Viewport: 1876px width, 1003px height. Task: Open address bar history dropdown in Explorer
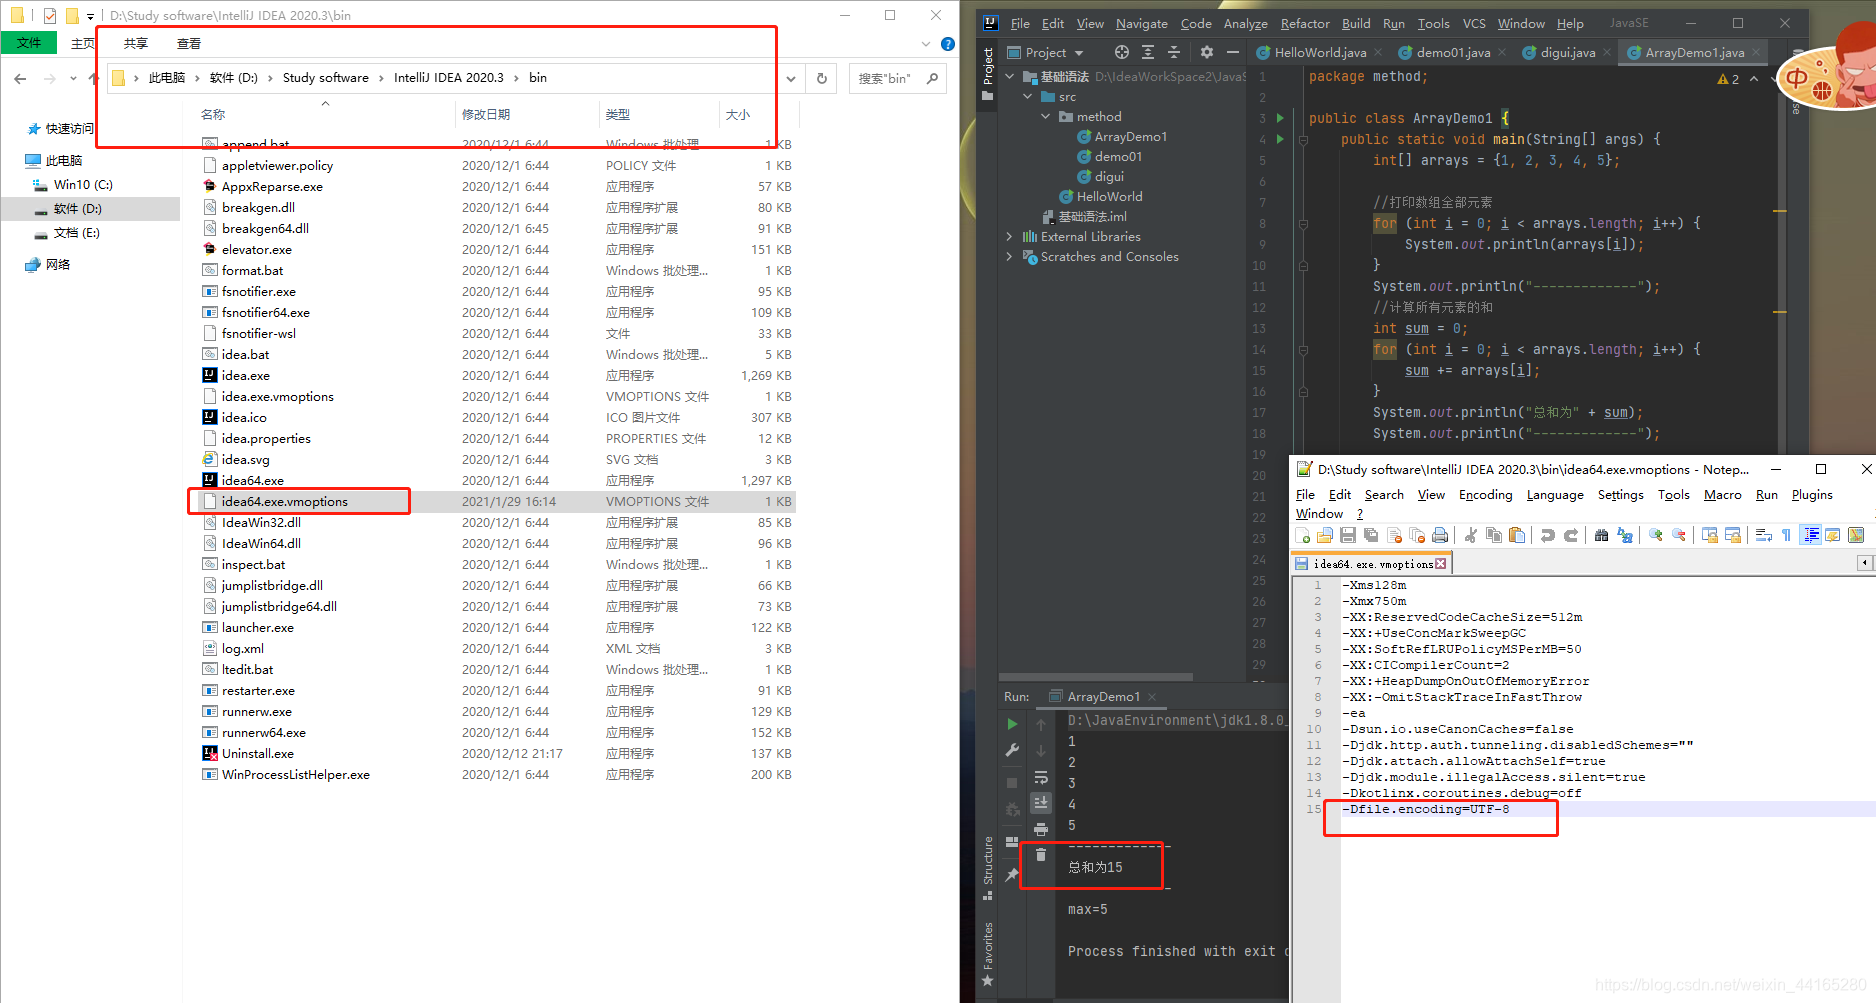click(x=791, y=78)
